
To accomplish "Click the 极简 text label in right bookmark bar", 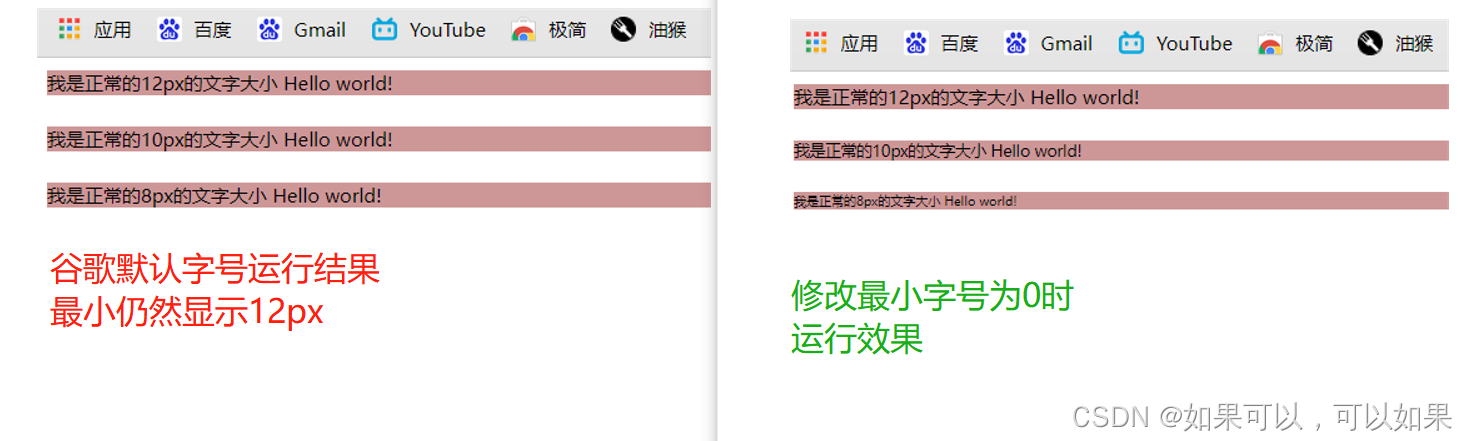I will point(1314,43).
